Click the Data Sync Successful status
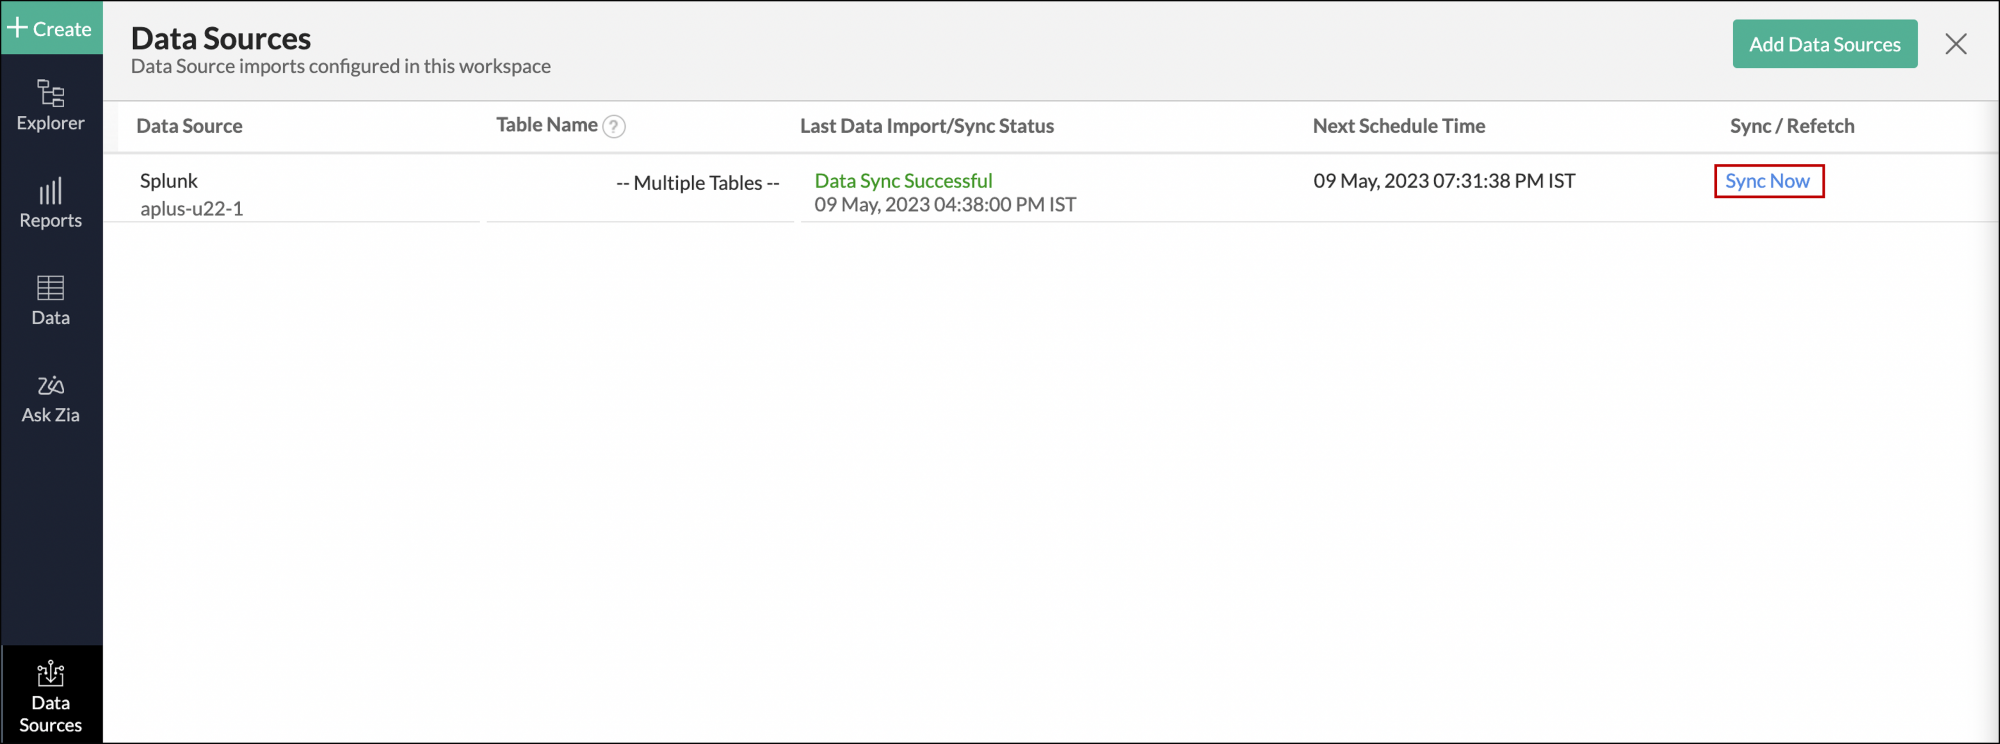 [x=903, y=181]
